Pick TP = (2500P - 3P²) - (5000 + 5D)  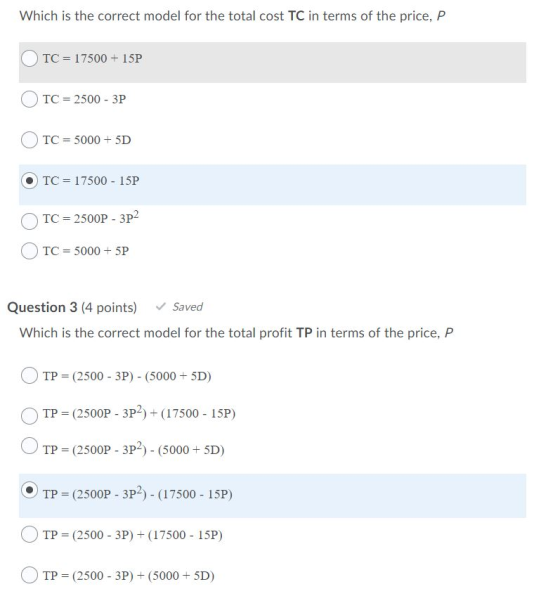click(29, 446)
